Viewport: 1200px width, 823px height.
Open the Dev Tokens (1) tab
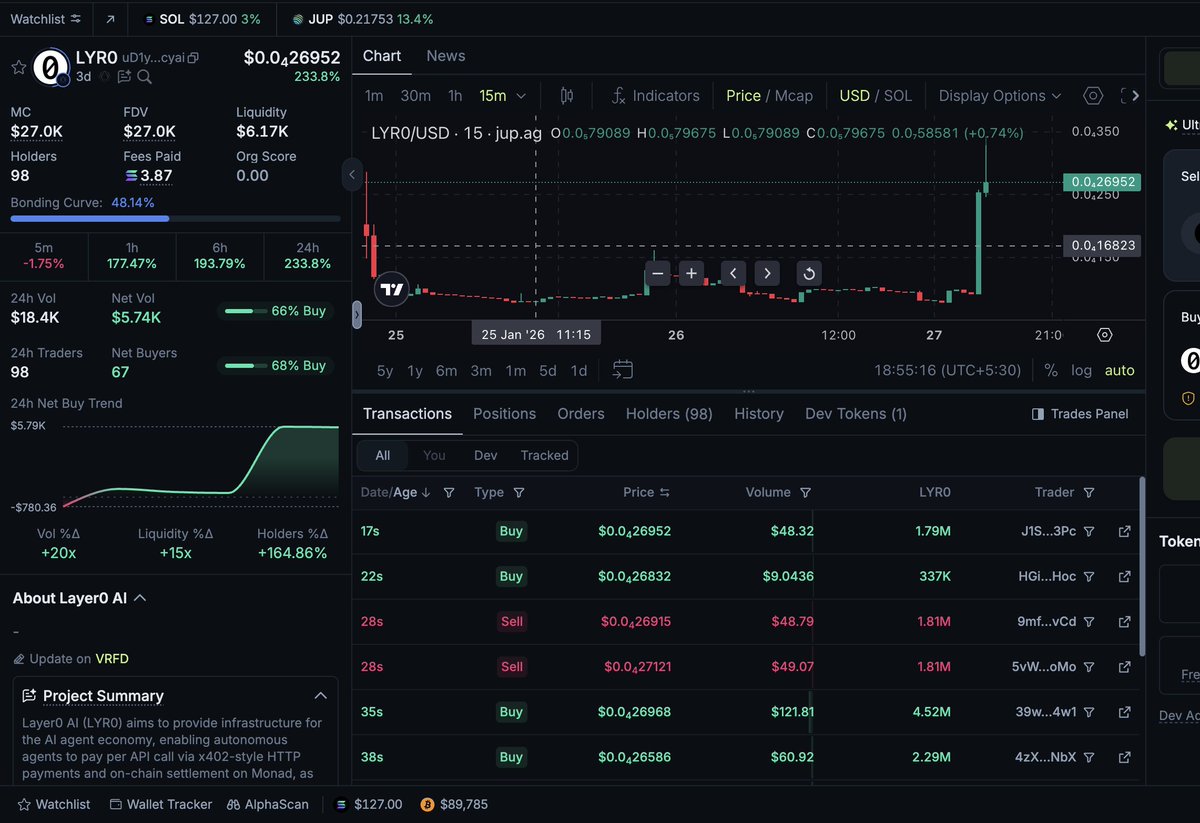tap(856, 414)
